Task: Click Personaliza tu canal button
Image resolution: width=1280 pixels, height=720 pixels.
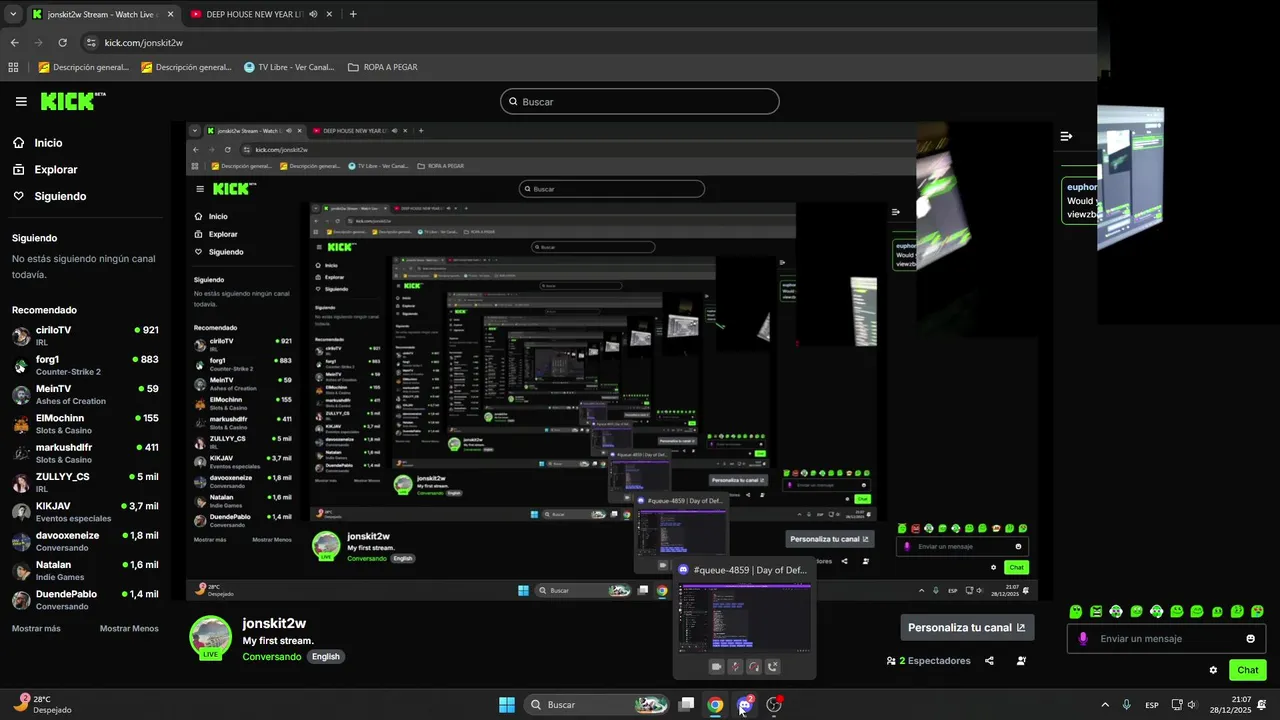Action: pos(967,628)
